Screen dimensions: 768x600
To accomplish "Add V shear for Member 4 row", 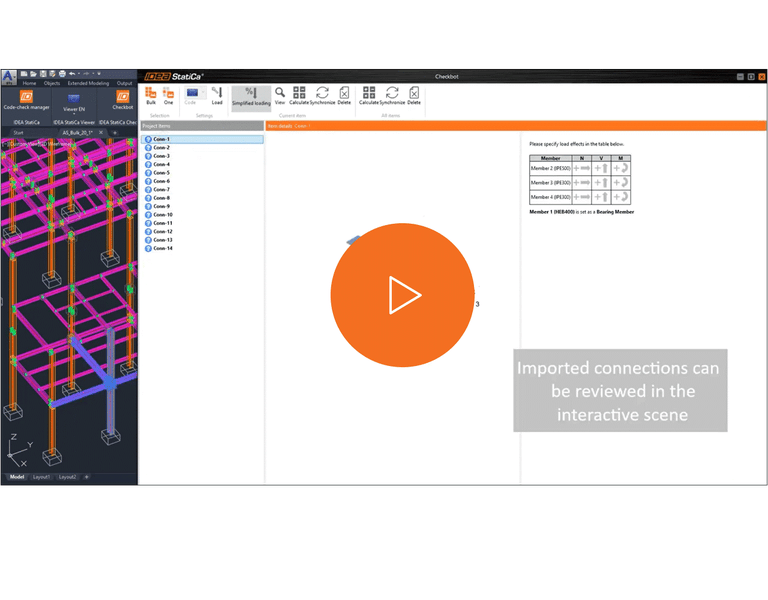I will tap(601, 197).
